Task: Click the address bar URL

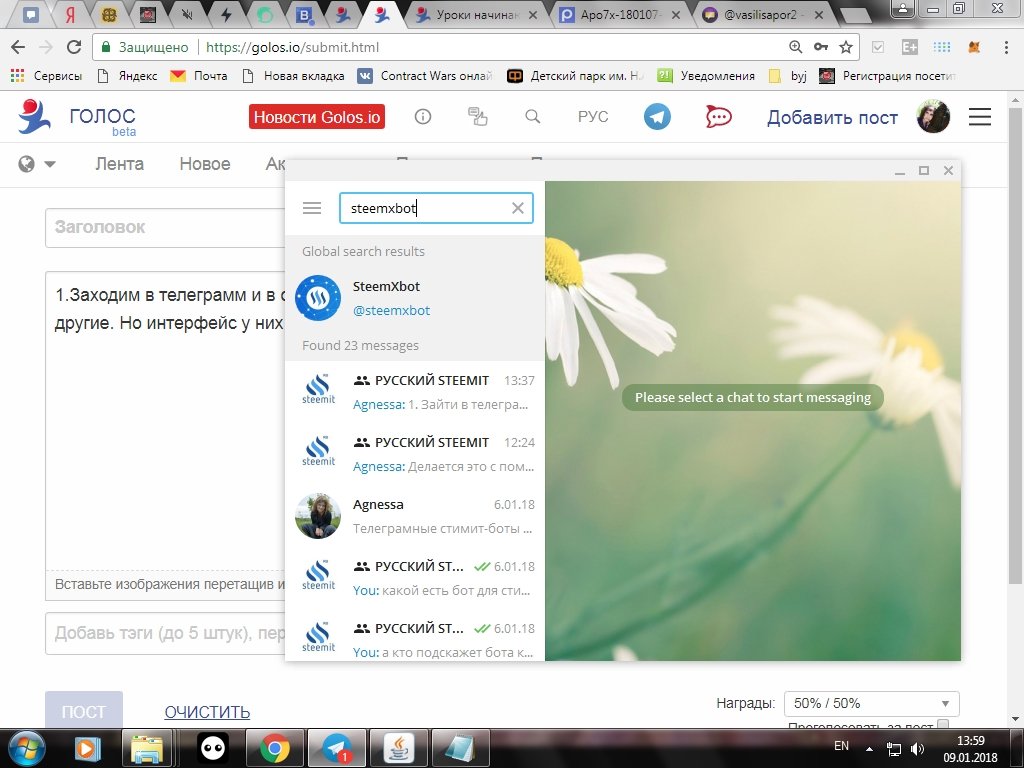Action: 292,47
